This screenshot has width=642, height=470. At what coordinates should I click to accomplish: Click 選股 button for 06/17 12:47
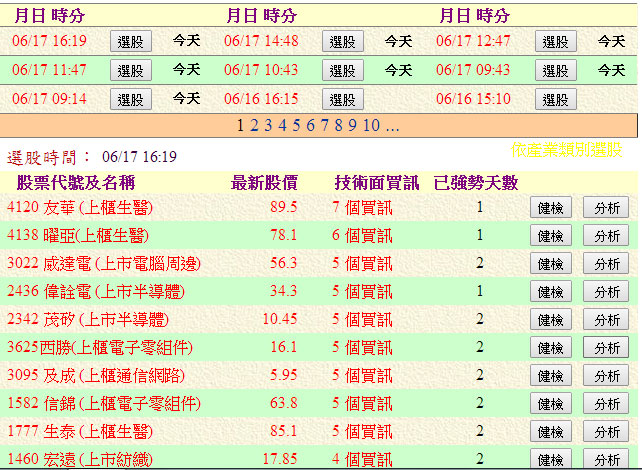(556, 41)
